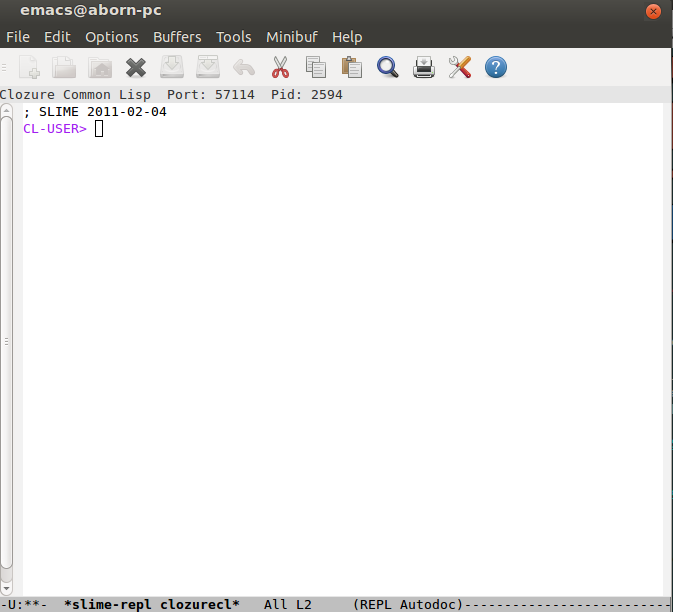Viewport: 673px width, 612px height.
Task: Open the Dired directory icon
Action: [100, 68]
